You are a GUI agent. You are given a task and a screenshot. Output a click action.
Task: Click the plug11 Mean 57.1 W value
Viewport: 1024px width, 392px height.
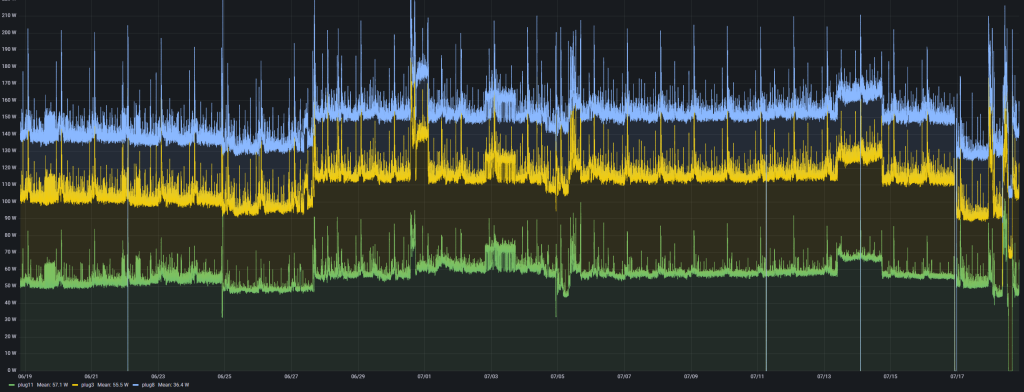pyautogui.click(x=52, y=385)
